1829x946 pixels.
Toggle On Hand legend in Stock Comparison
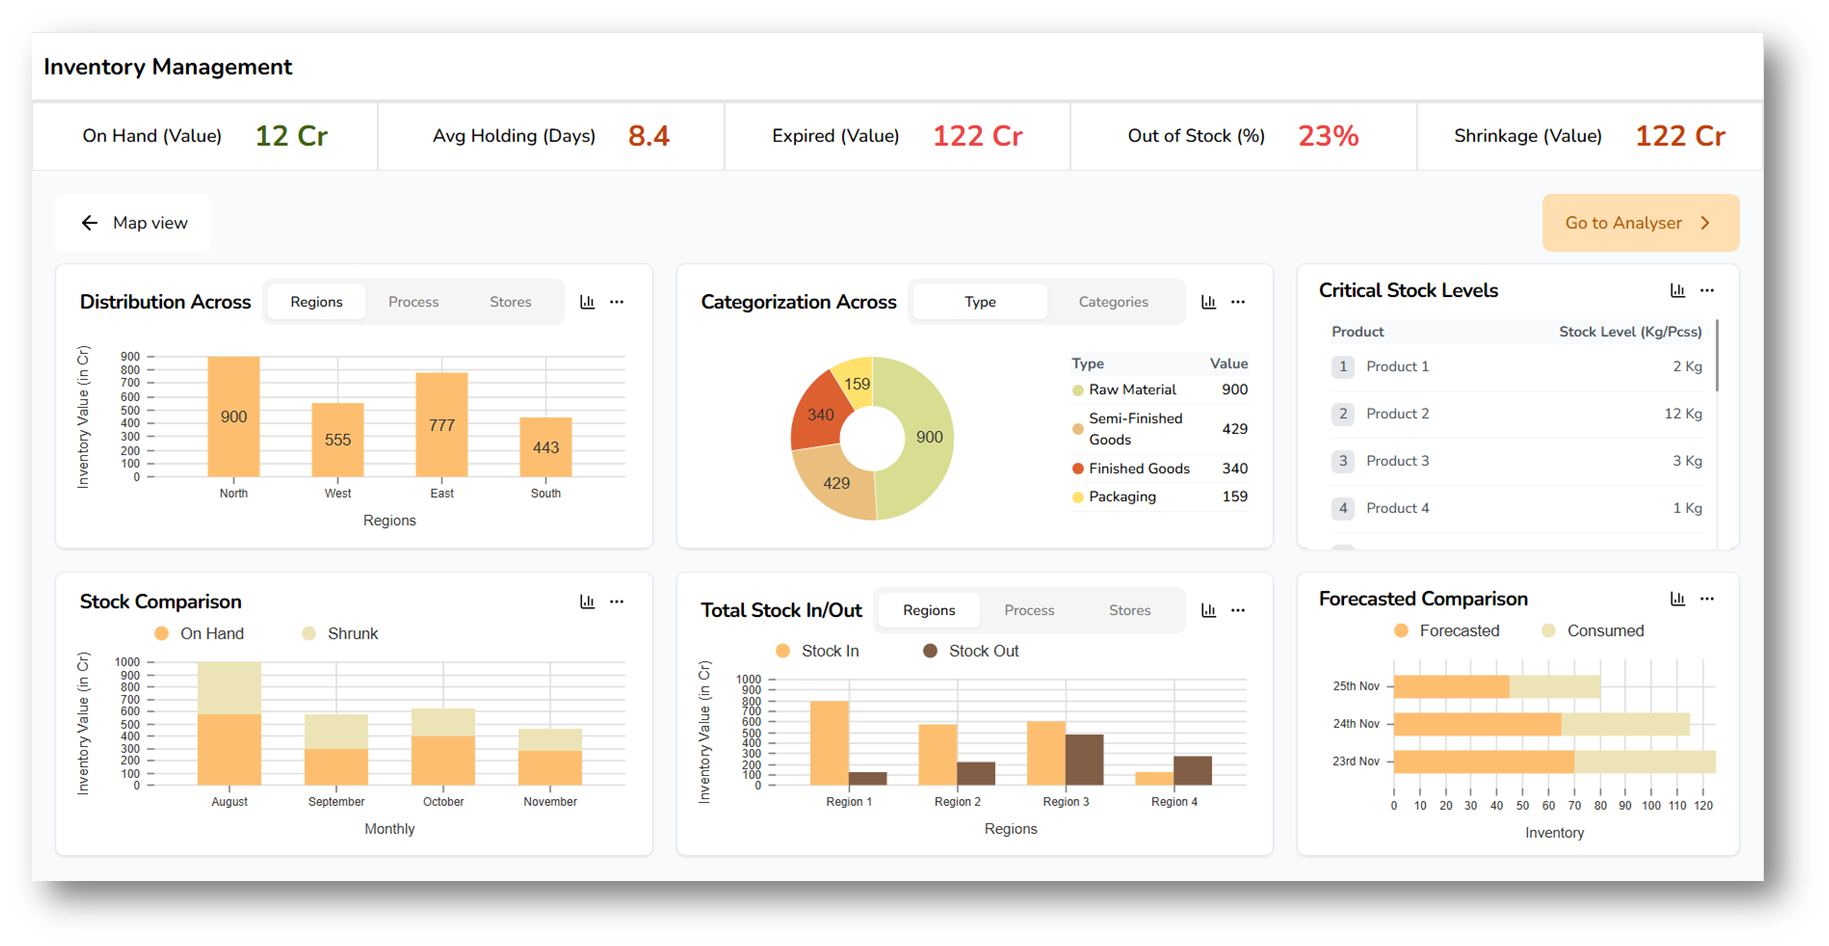(x=200, y=634)
